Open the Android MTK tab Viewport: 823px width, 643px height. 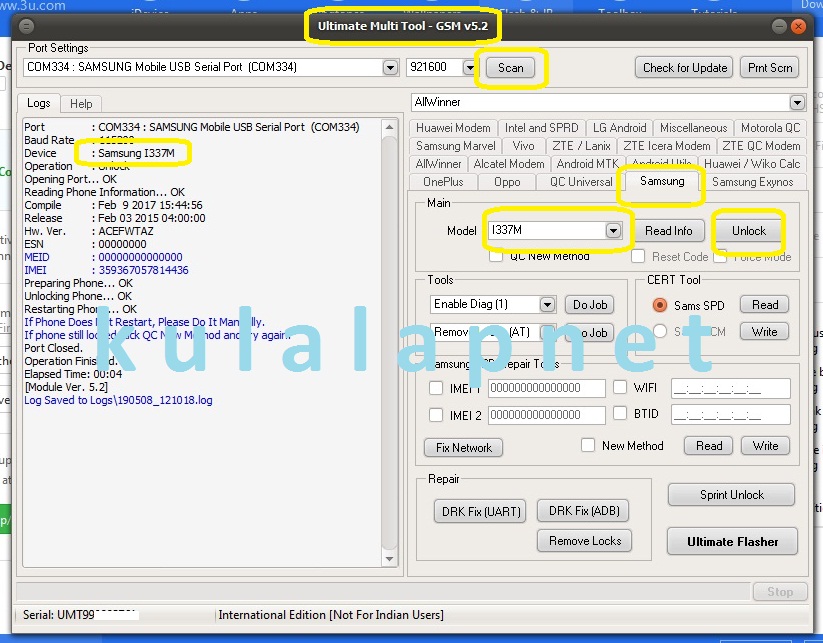pos(587,164)
